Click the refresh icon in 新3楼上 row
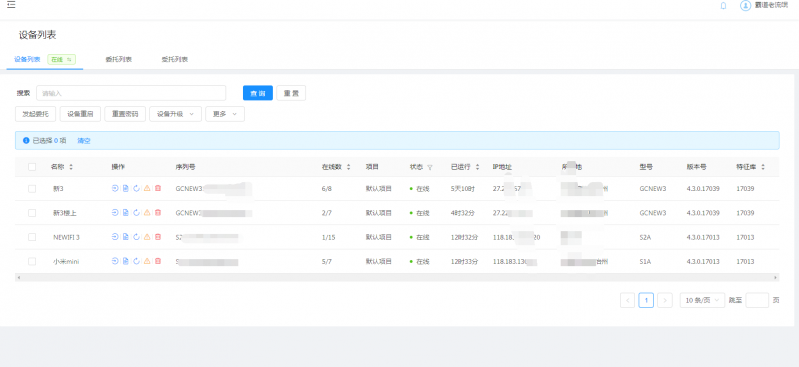Screen dimensions: 799x367 (136, 213)
